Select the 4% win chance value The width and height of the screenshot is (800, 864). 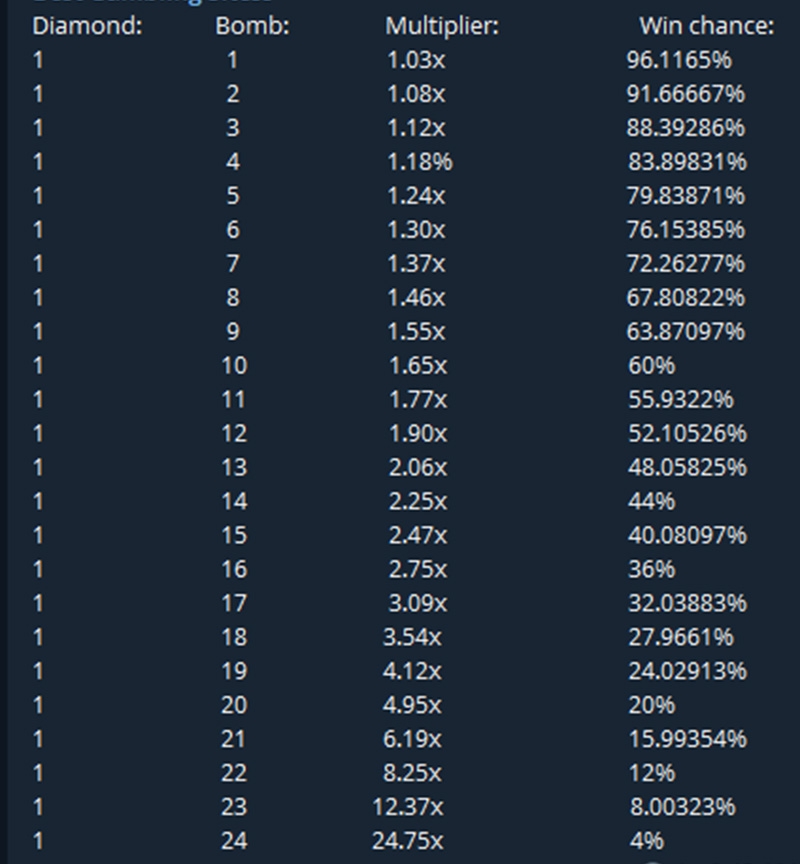(x=645, y=840)
